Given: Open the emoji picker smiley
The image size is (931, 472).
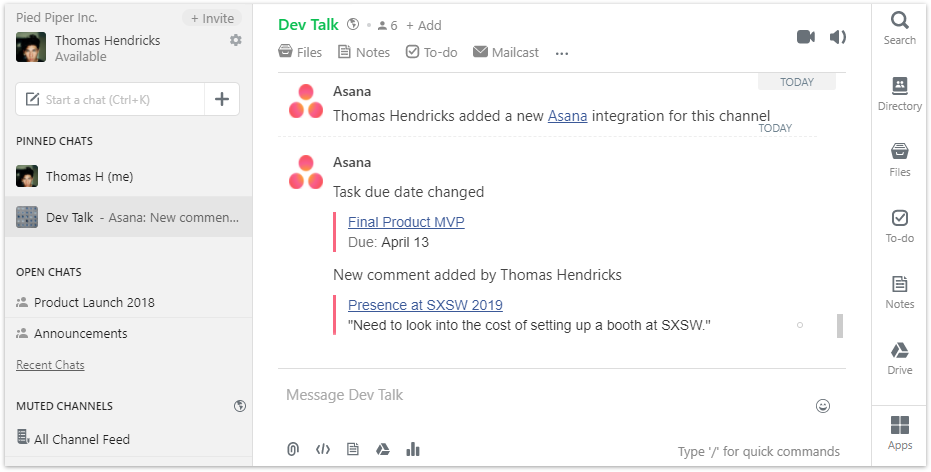Looking at the screenshot, I should (x=822, y=406).
